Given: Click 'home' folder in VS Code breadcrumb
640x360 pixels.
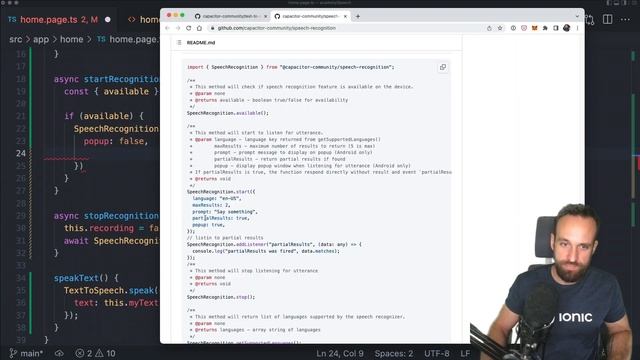Looking at the screenshot, I should [x=71, y=40].
